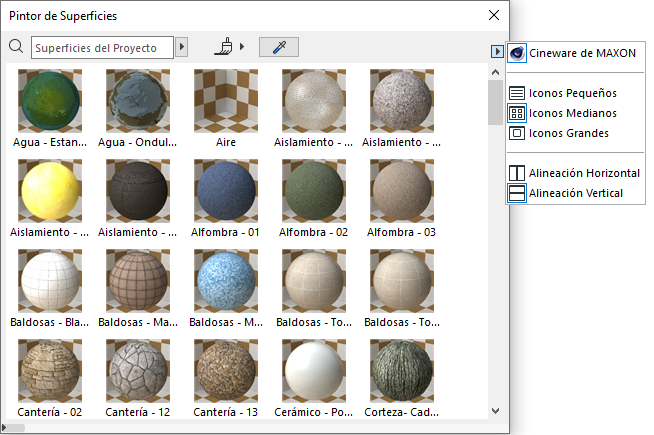The width and height of the screenshot is (654, 435).
Task: Select the dark black Aislamiento surface
Action: click(x=138, y=191)
